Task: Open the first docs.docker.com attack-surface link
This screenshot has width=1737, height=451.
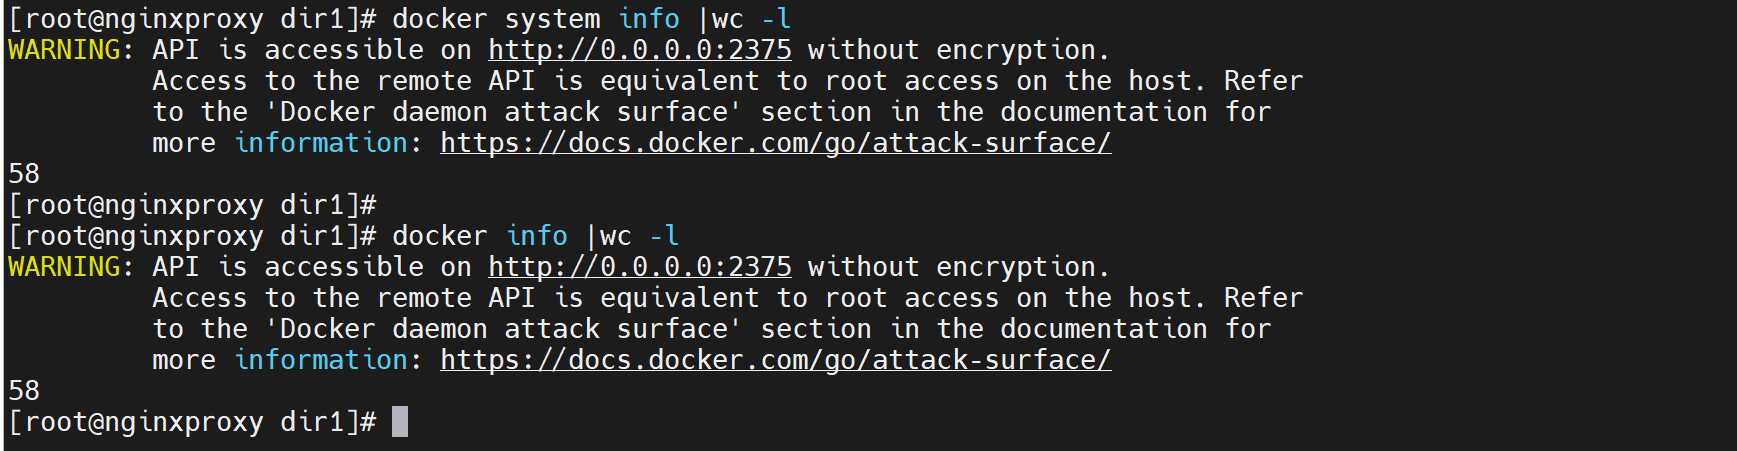Action: 775,143
